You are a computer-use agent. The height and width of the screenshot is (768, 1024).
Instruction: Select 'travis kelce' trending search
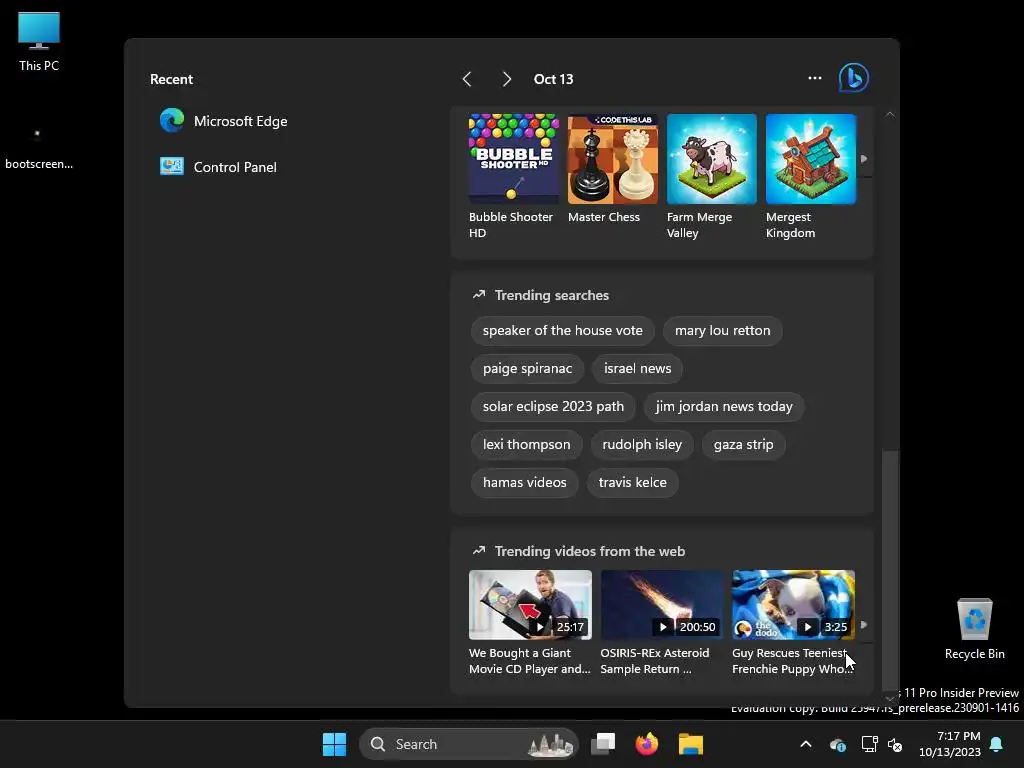632,482
